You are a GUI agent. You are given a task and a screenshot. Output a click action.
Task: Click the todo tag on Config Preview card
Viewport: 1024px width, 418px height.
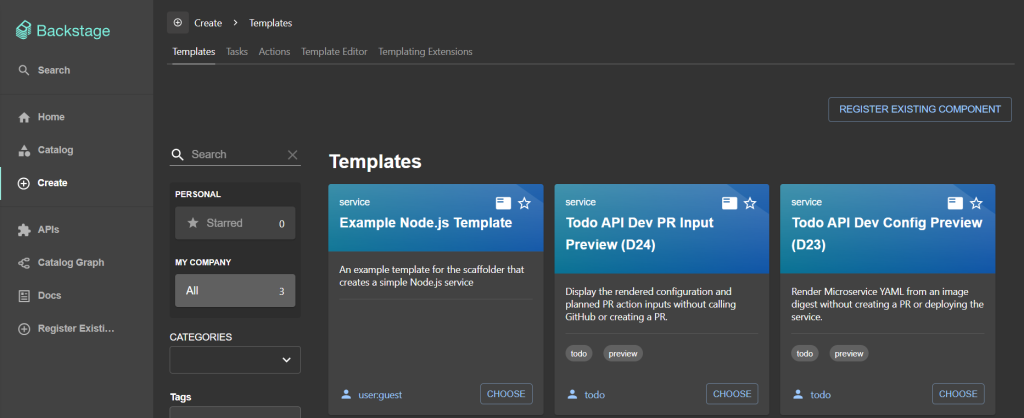click(805, 353)
